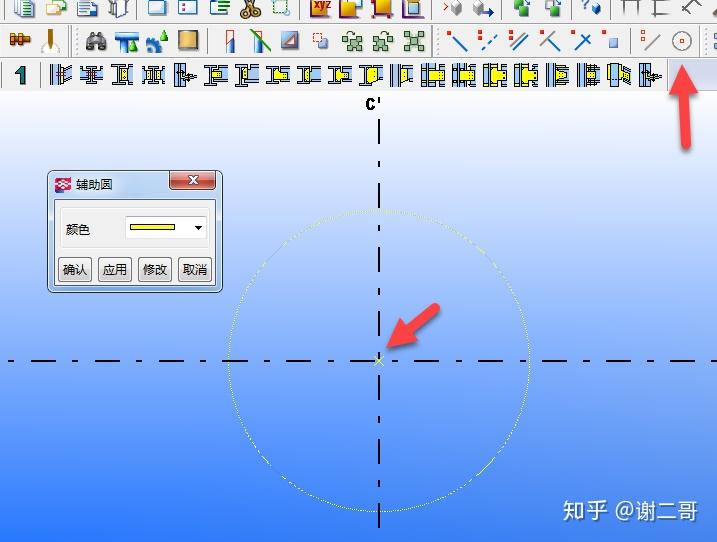Click the dashed green selection rectangle icon
Viewport: 717px width, 542px height.
point(281,8)
